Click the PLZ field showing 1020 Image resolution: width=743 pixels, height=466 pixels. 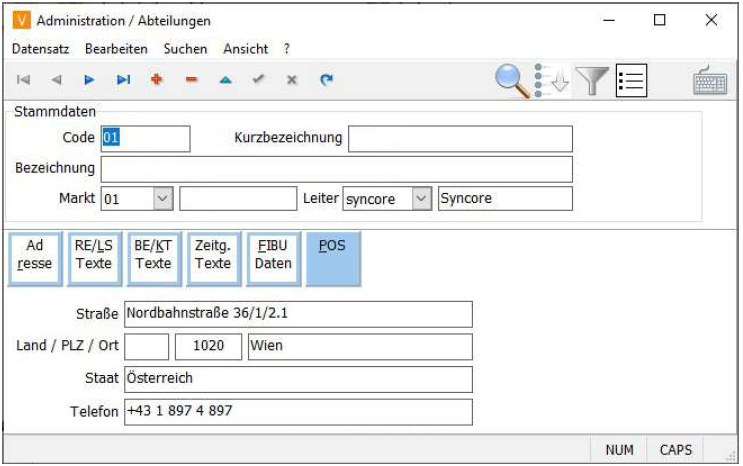pyautogui.click(x=208, y=347)
